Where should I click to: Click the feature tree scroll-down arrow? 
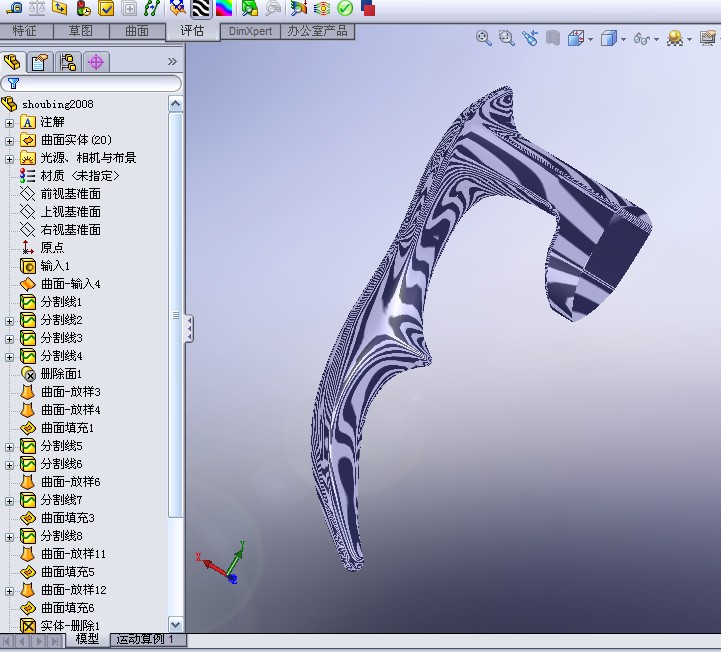pos(175,624)
